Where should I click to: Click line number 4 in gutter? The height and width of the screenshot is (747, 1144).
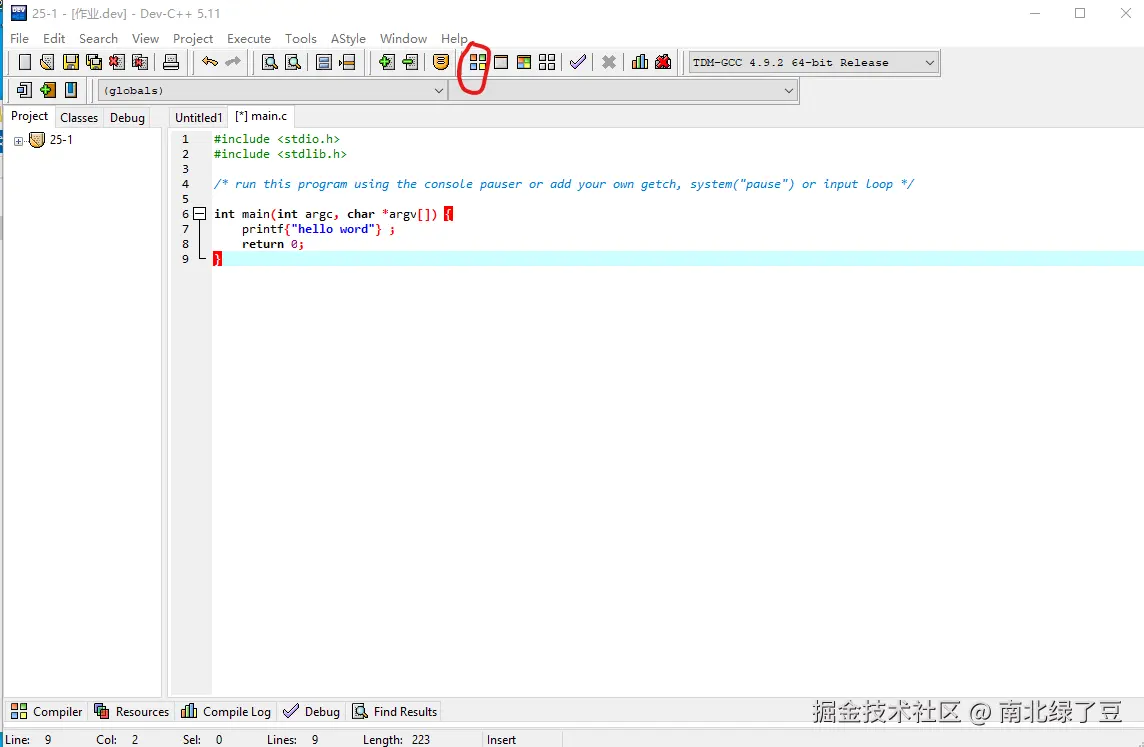pyautogui.click(x=185, y=184)
